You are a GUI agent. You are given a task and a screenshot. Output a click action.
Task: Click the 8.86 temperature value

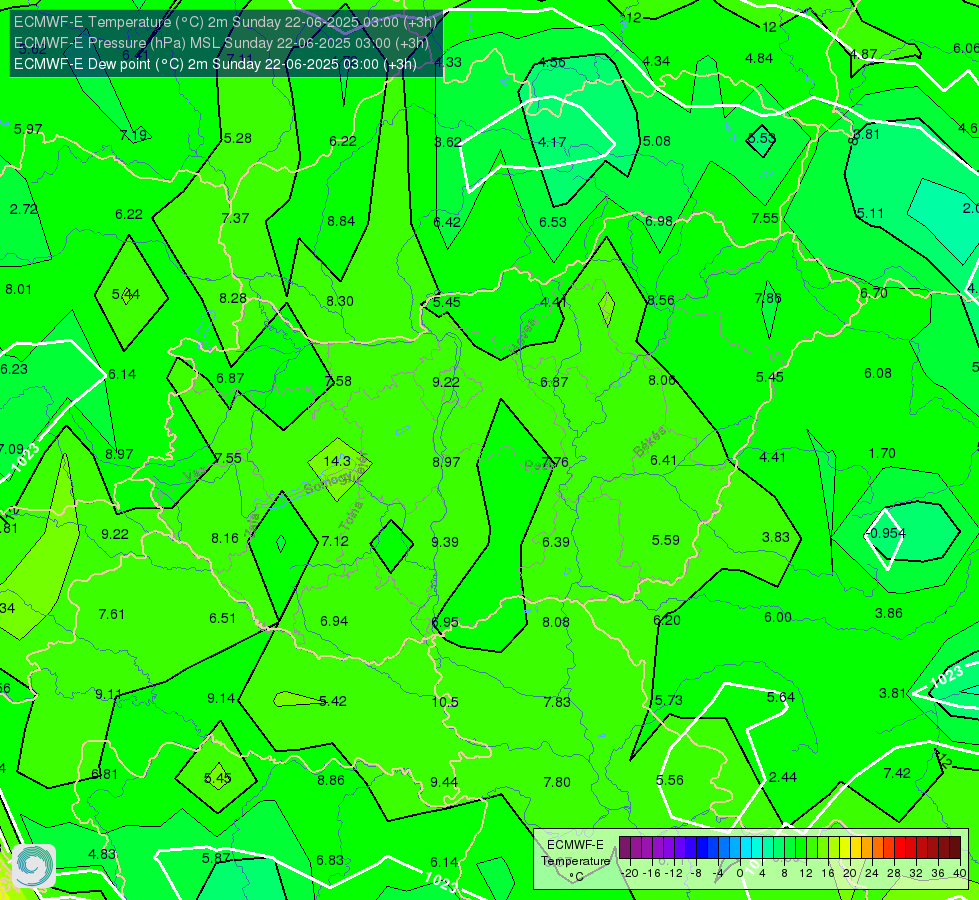pyautogui.click(x=331, y=779)
